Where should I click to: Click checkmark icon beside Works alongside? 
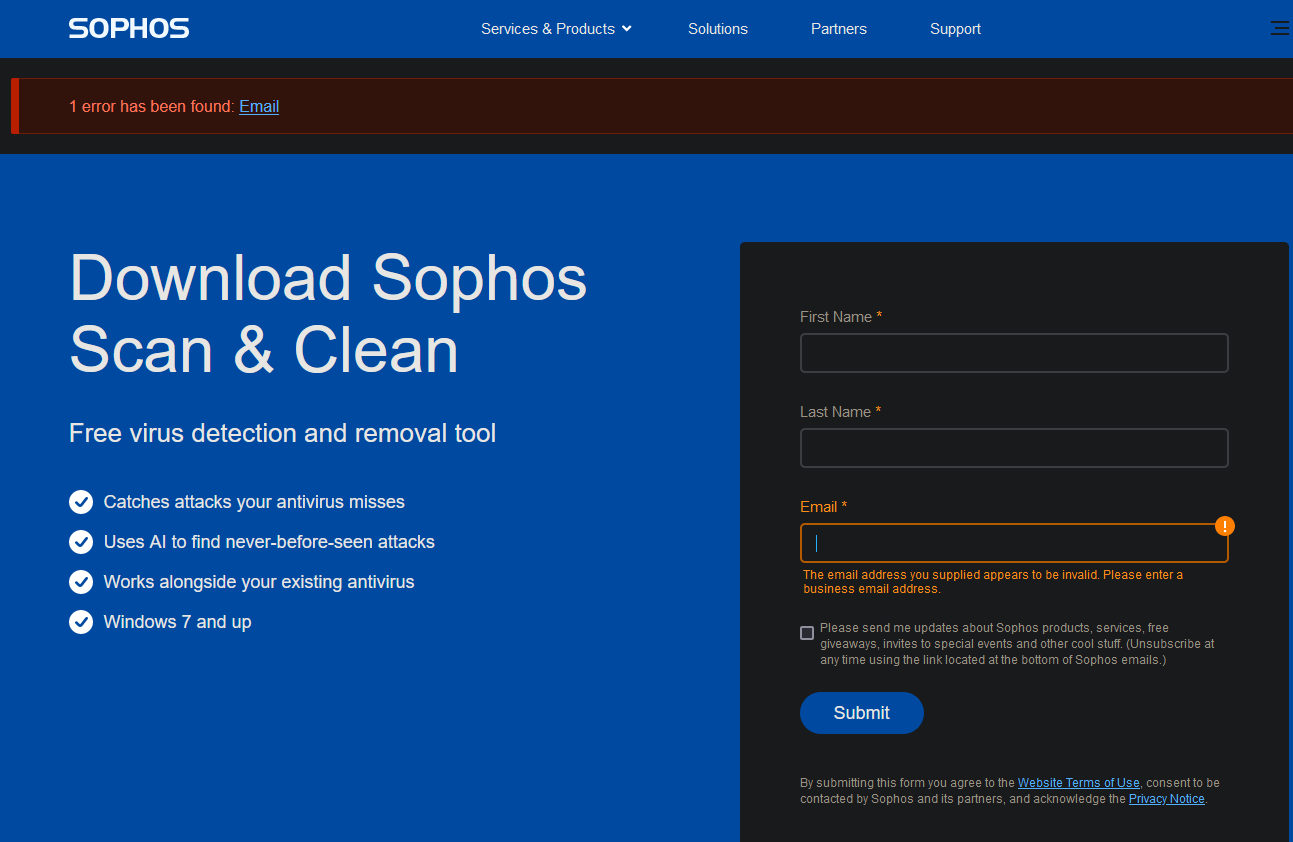click(81, 582)
